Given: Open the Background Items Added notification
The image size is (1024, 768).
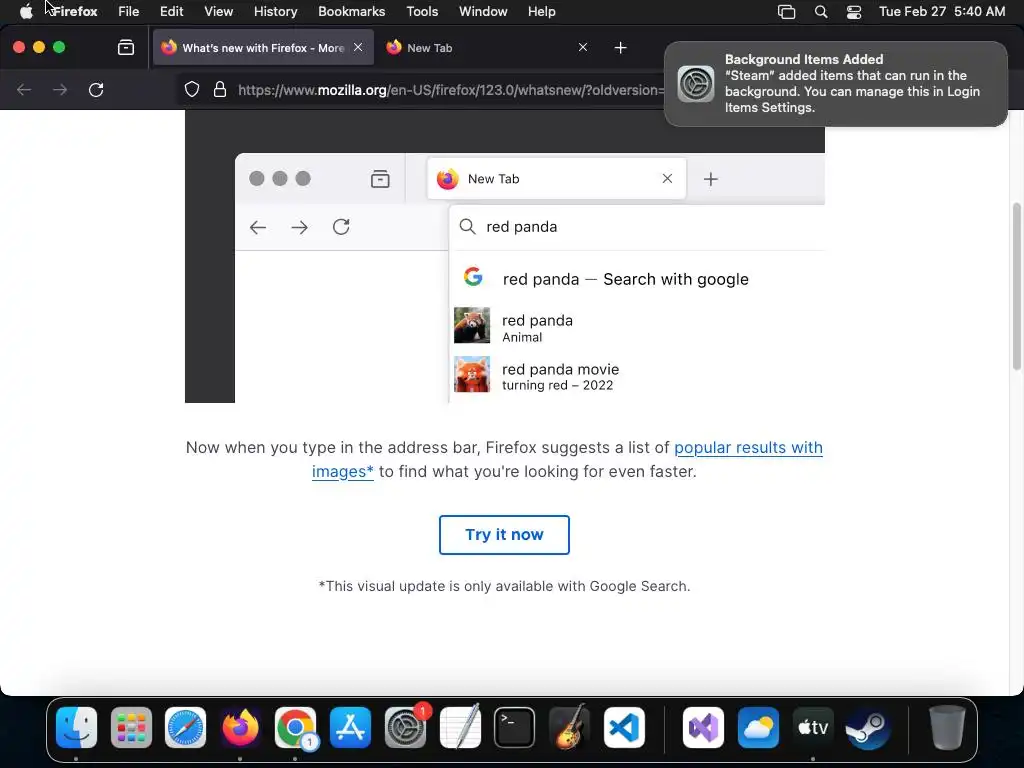Looking at the screenshot, I should click(836, 84).
